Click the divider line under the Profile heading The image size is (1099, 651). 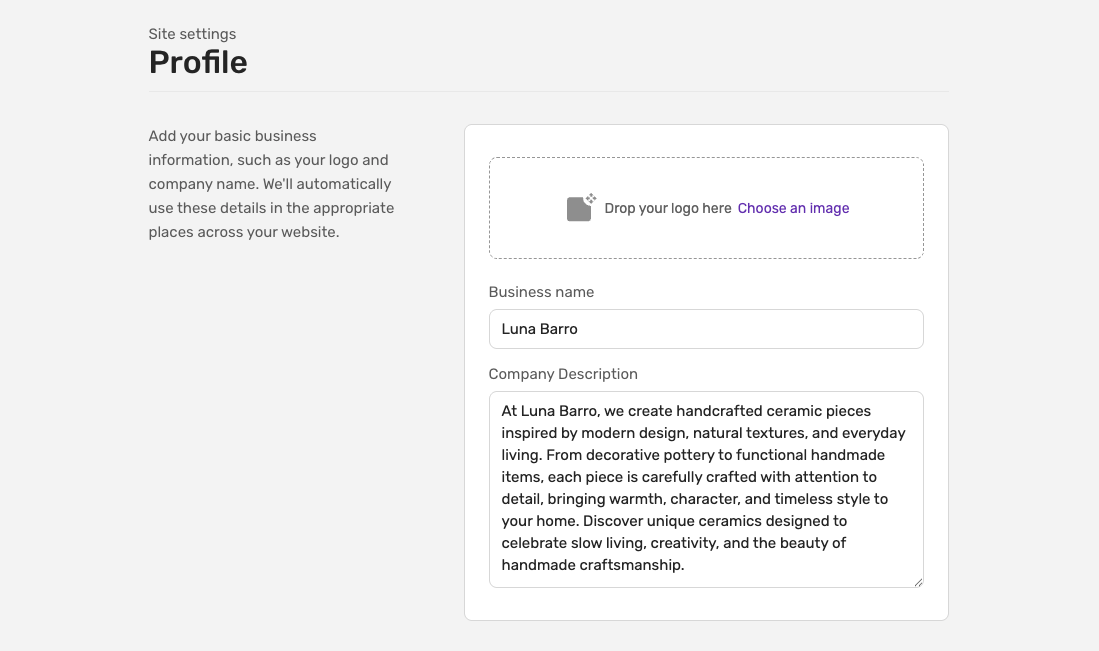548,91
